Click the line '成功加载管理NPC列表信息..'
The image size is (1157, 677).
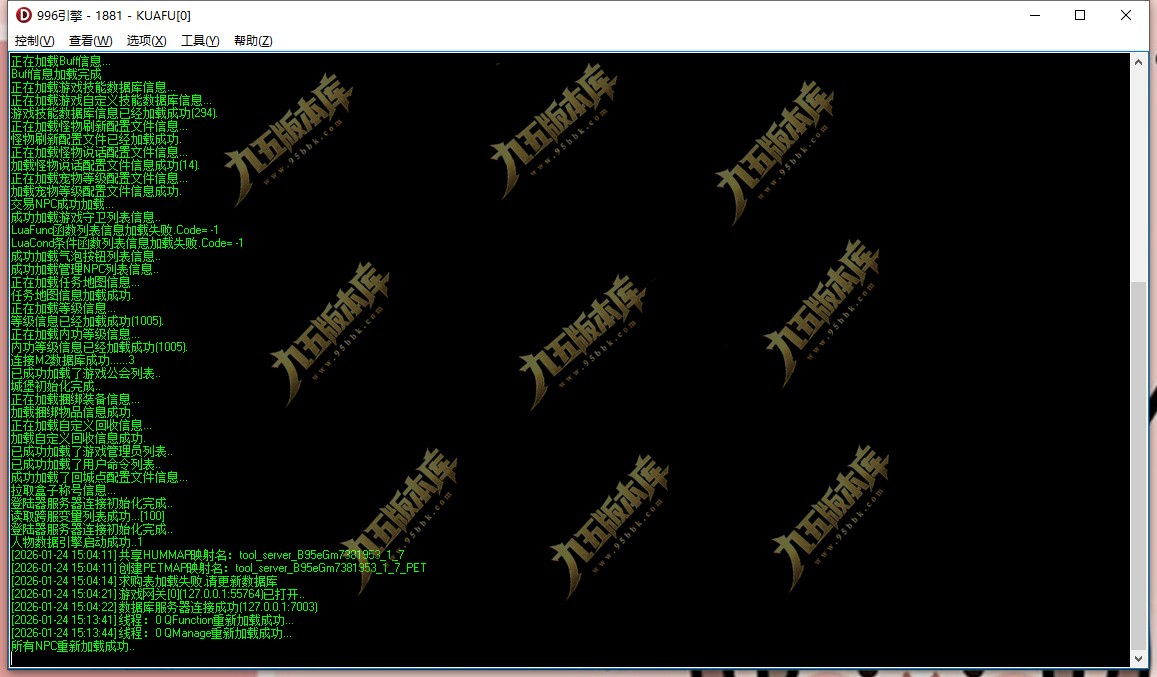click(85, 269)
